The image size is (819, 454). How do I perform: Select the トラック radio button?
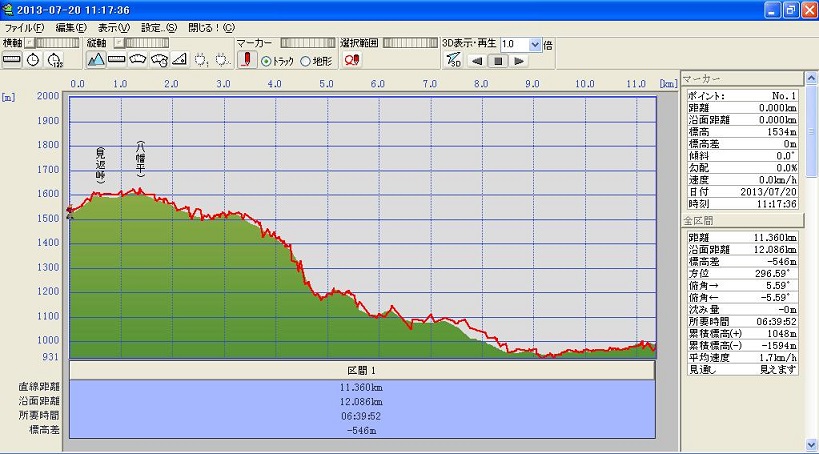point(266,61)
